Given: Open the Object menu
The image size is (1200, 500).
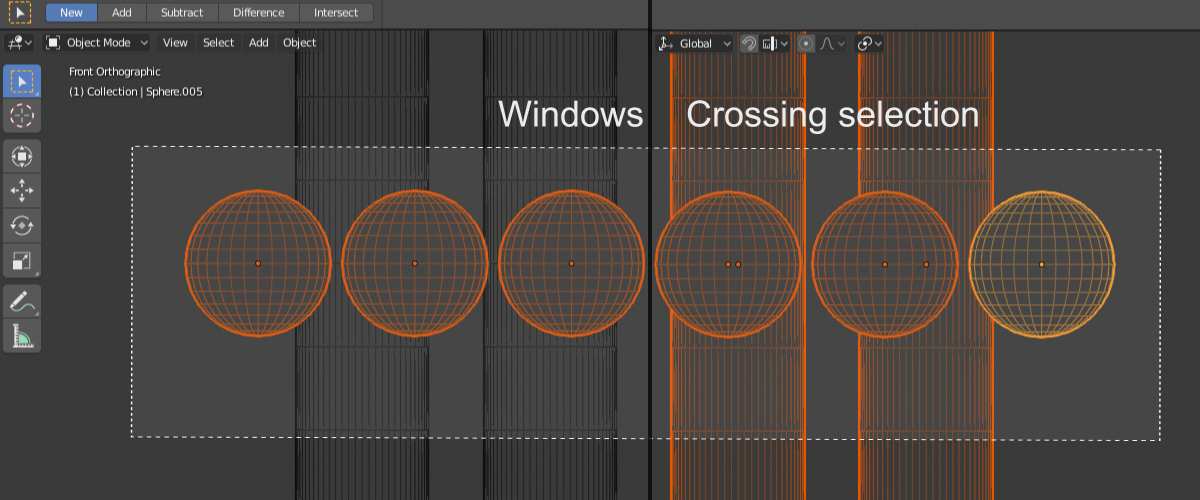Looking at the screenshot, I should (299, 43).
